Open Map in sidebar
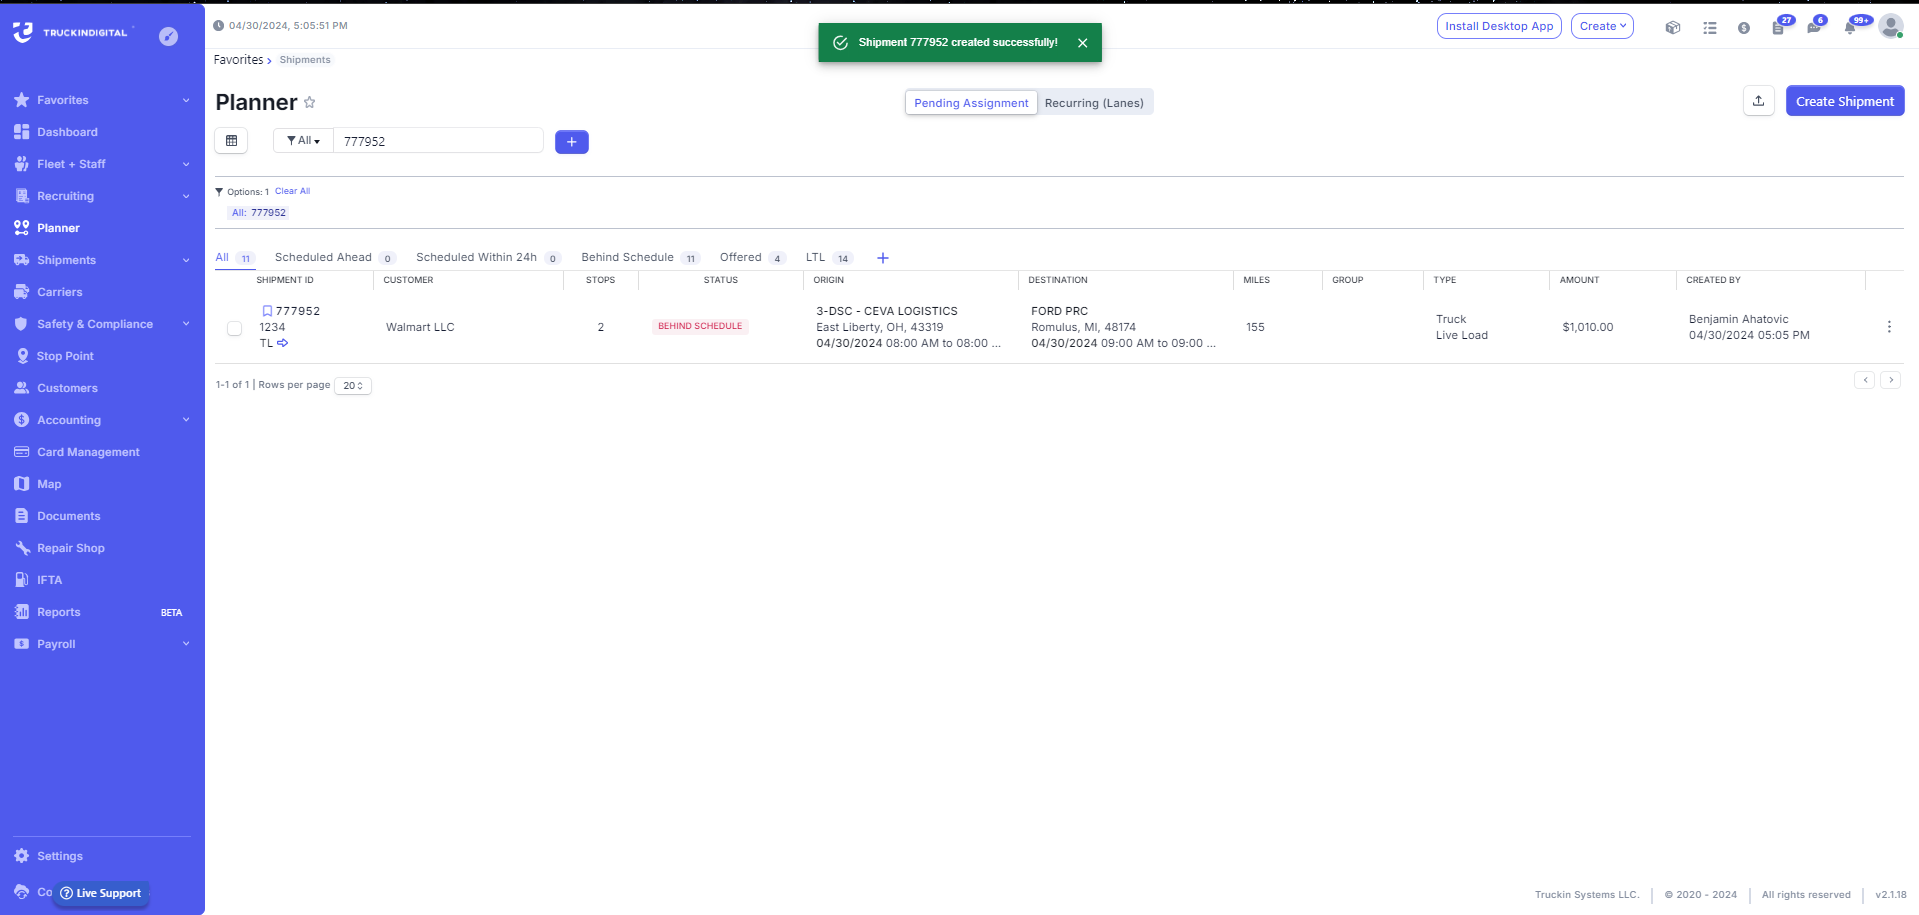This screenshot has height=915, width=1919. pos(49,484)
